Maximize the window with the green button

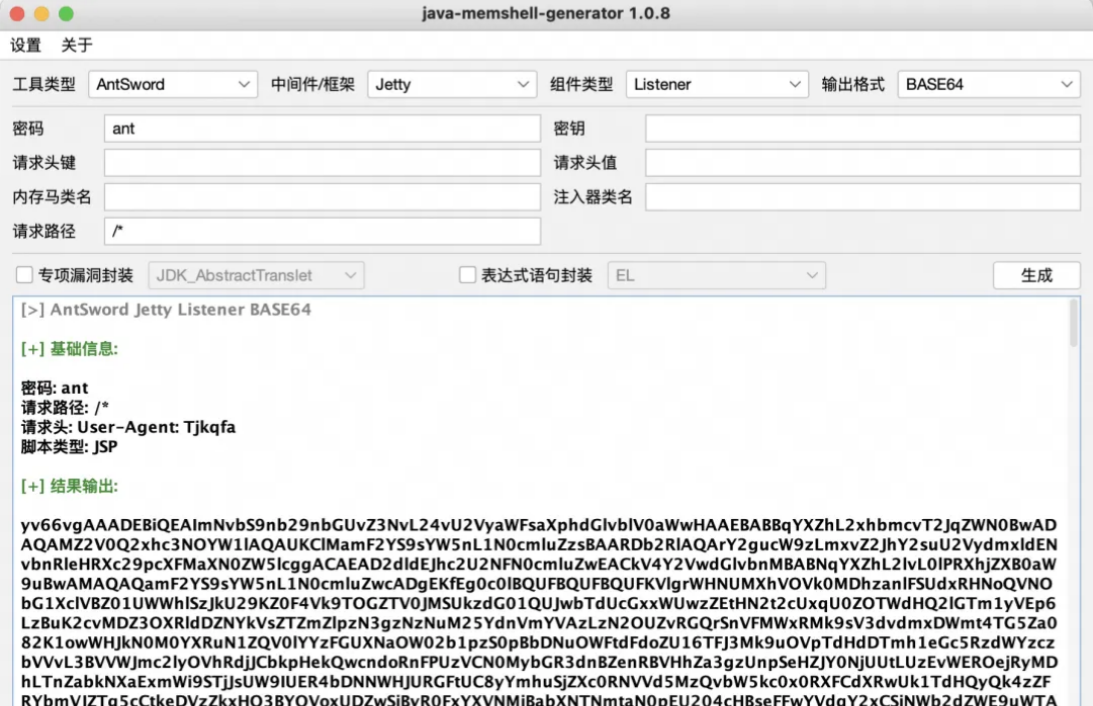66,14
